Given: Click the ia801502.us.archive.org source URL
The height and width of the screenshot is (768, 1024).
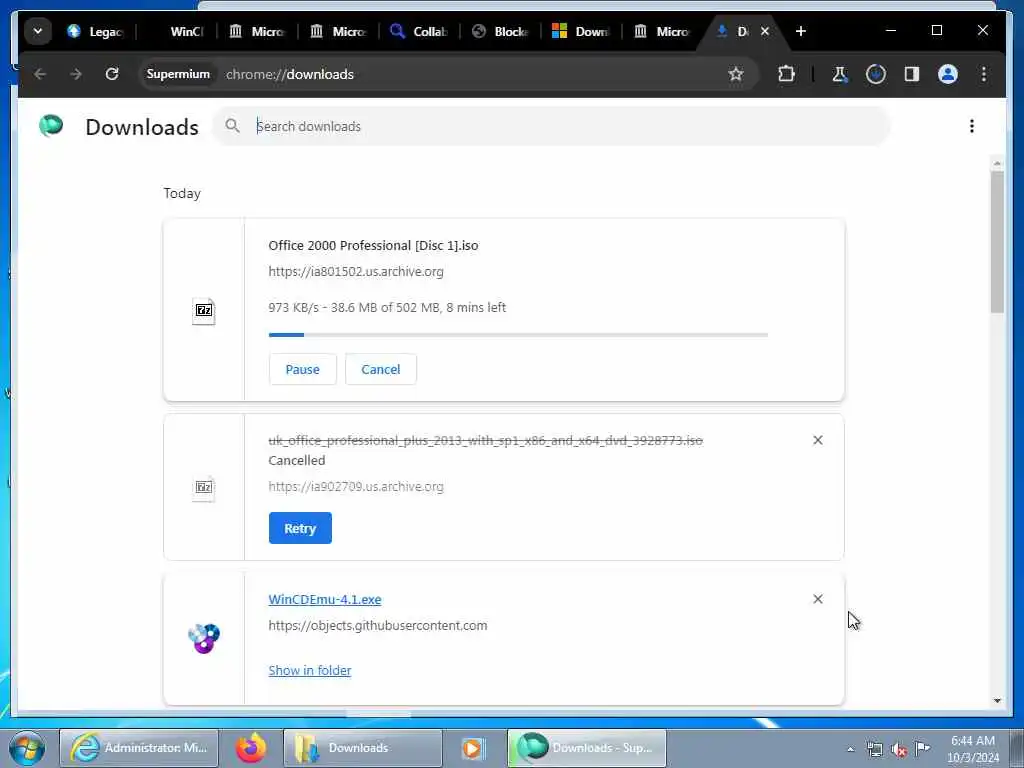Looking at the screenshot, I should (356, 272).
